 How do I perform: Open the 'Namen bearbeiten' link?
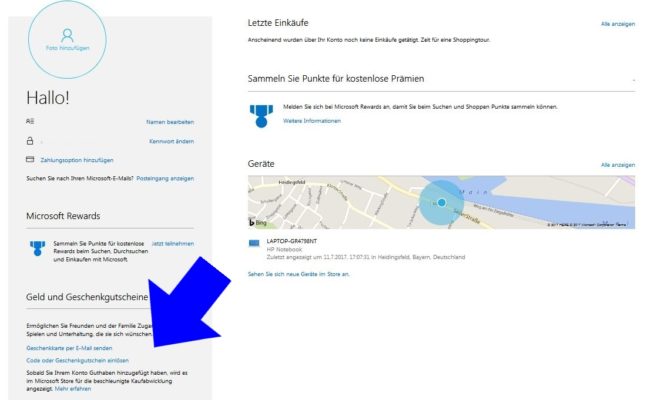click(170, 122)
